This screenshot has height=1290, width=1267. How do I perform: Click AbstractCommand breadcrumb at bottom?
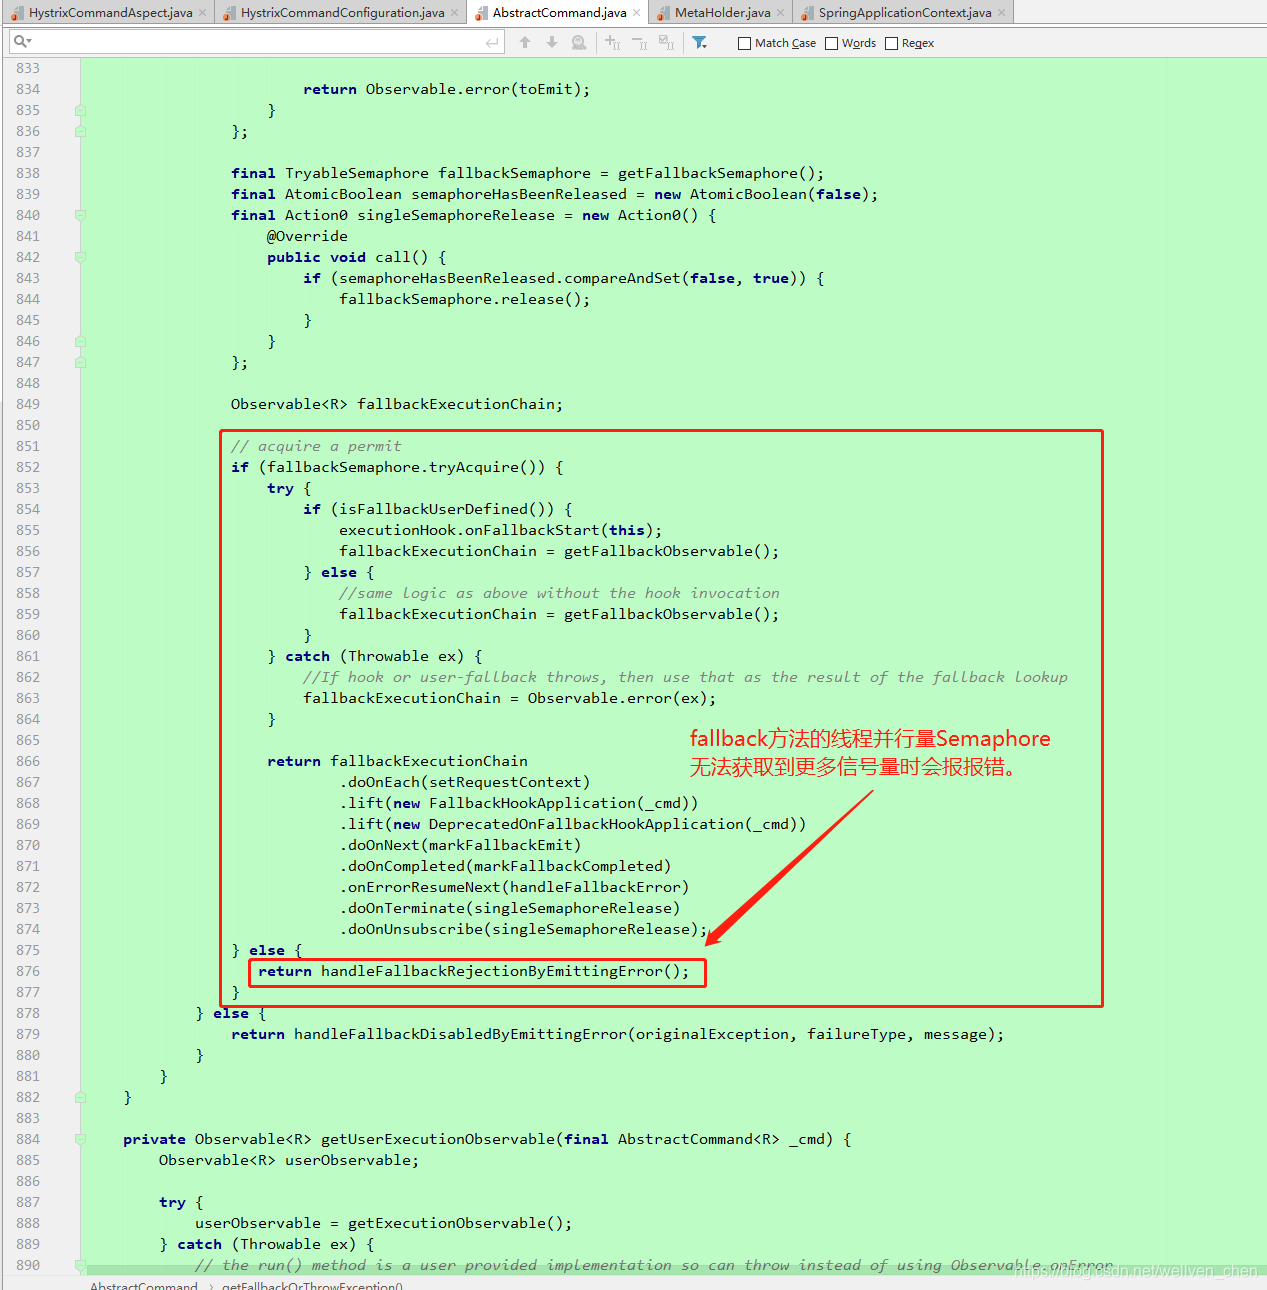coord(144,1284)
